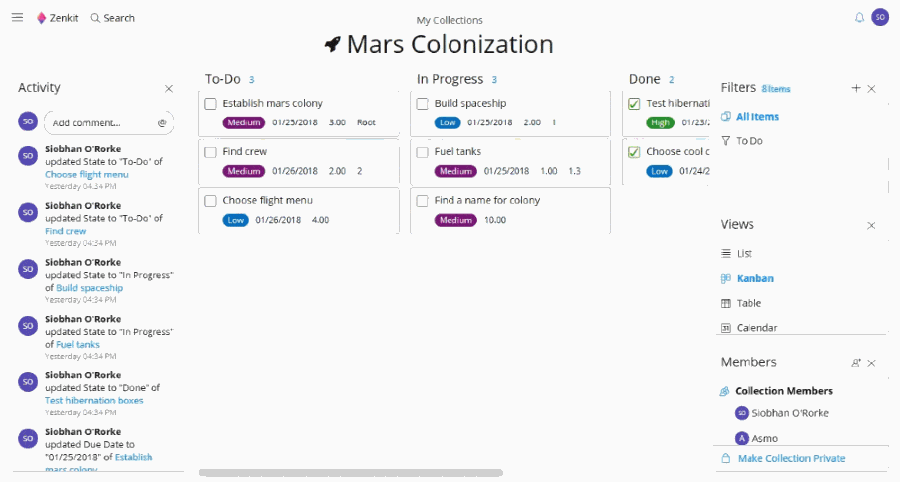The image size is (900, 482).
Task: Open the user profile avatar menu
Action: coord(880,17)
